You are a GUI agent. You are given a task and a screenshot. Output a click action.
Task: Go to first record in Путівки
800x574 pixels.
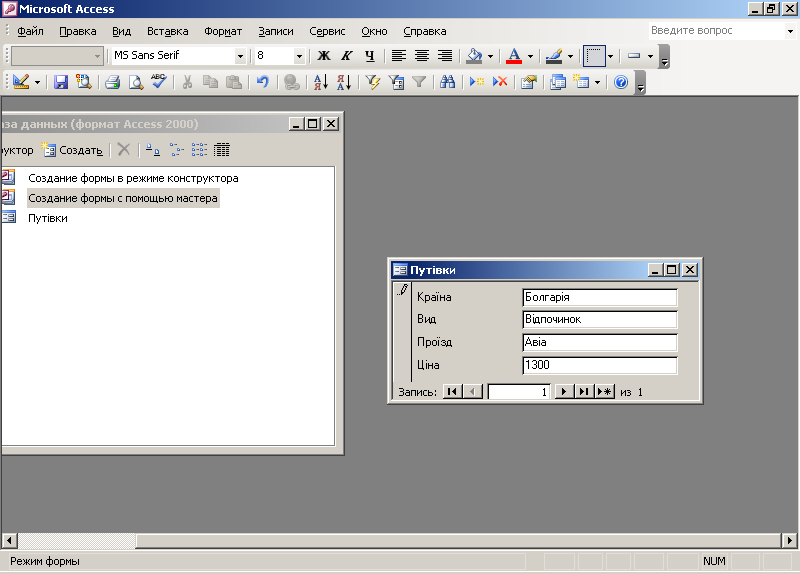452,392
